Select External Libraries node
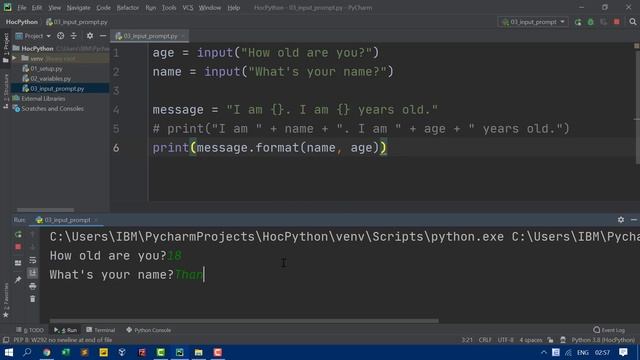The height and width of the screenshot is (360, 640). 43,98
